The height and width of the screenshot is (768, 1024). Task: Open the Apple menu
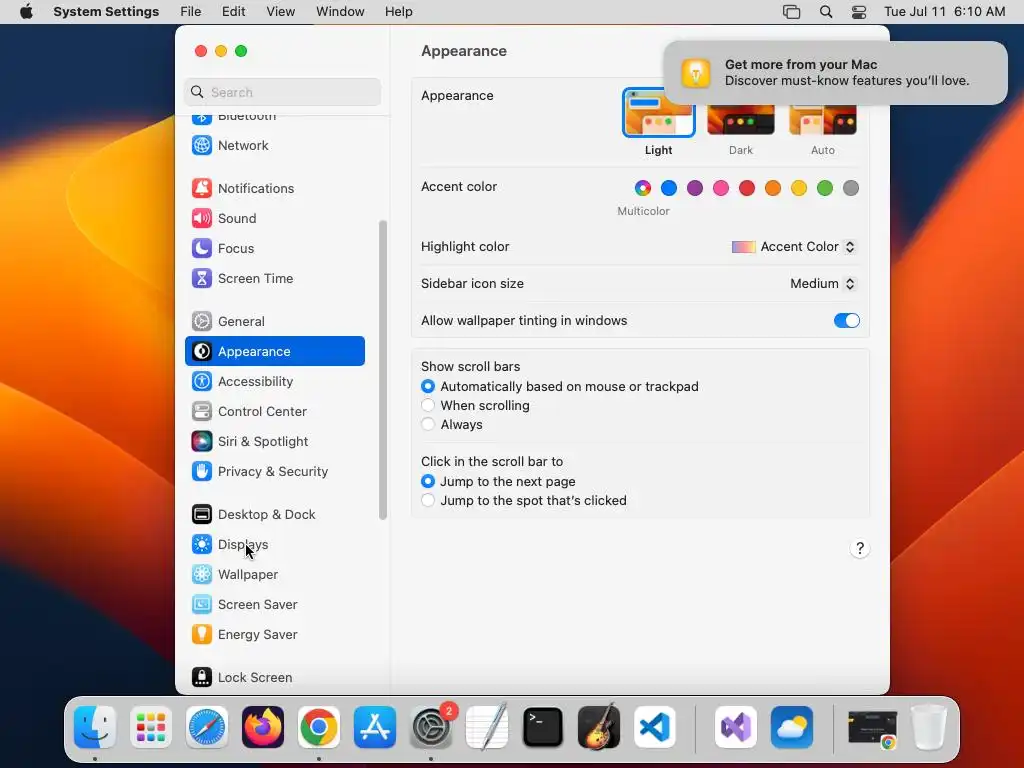tap(26, 12)
